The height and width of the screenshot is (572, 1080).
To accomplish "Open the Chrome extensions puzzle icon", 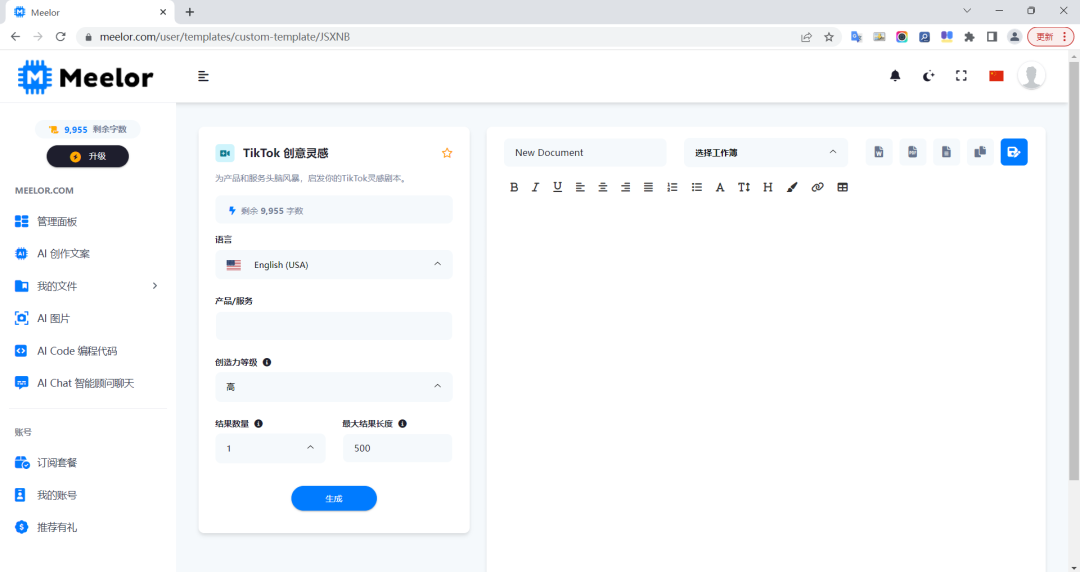I will pyautogui.click(x=969, y=37).
